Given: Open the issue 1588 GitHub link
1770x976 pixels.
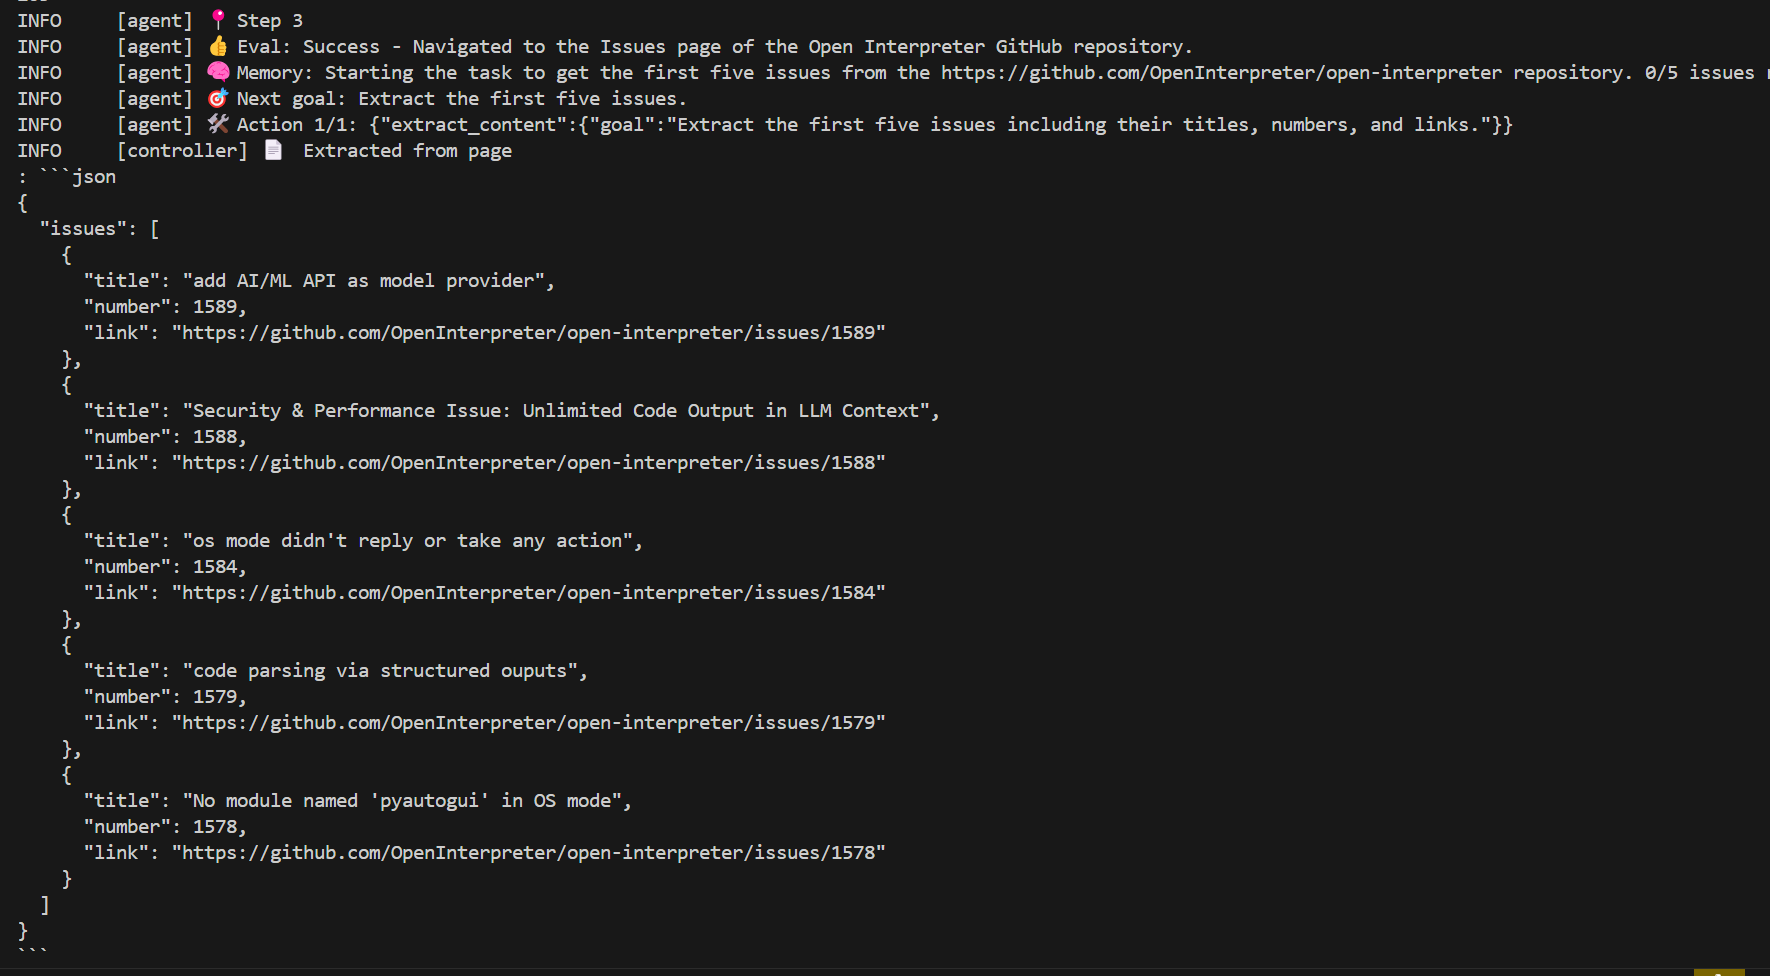Looking at the screenshot, I should 528,462.
